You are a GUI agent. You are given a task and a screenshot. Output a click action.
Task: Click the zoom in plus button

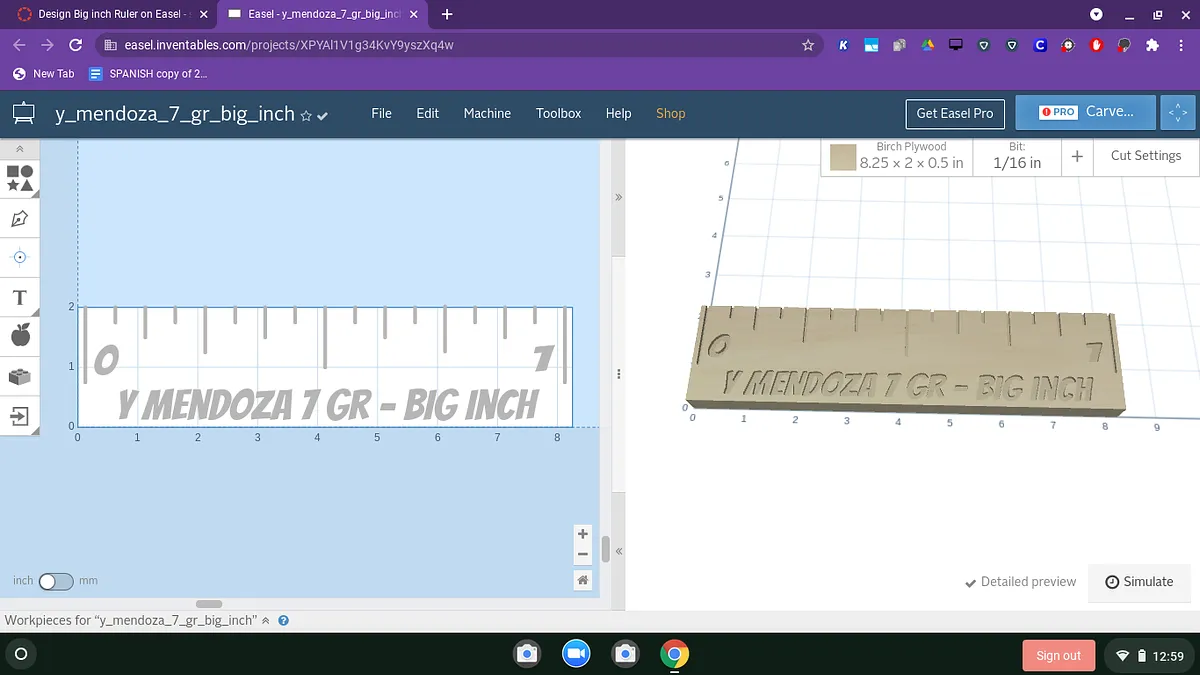coord(583,534)
